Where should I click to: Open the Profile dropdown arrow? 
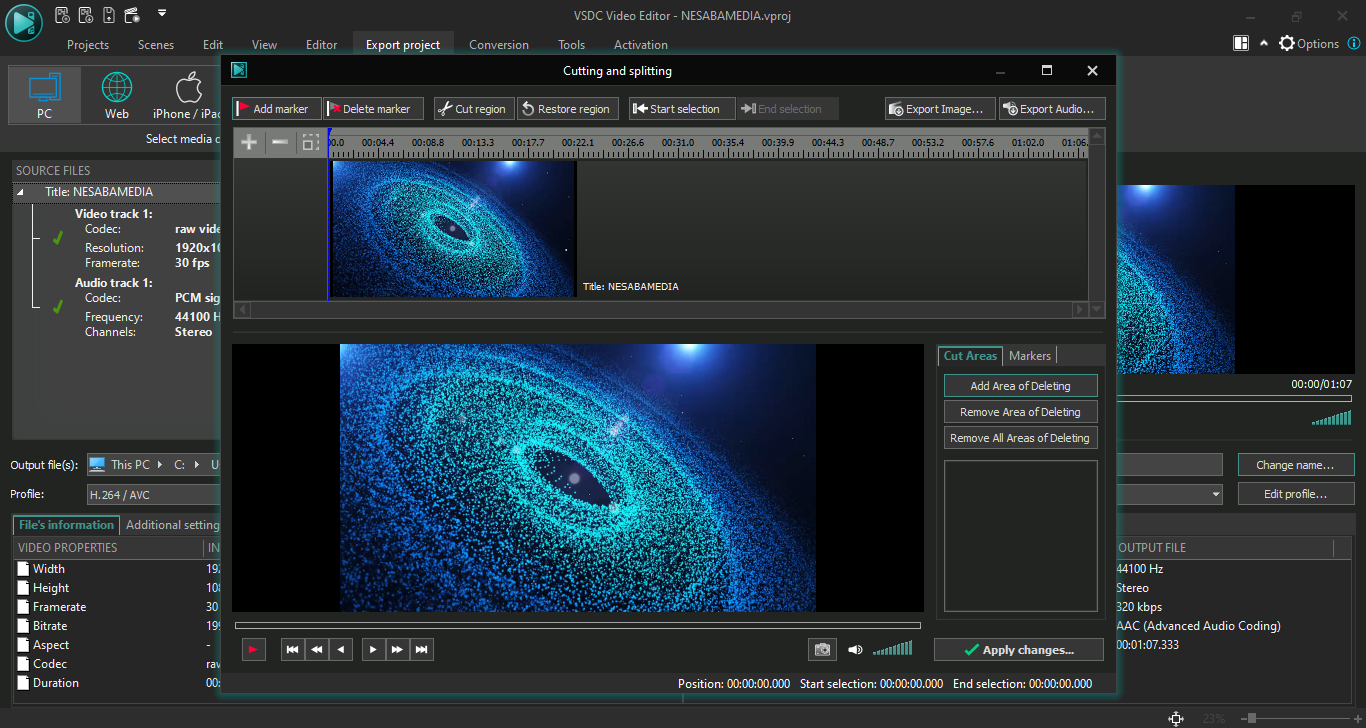tap(1216, 494)
